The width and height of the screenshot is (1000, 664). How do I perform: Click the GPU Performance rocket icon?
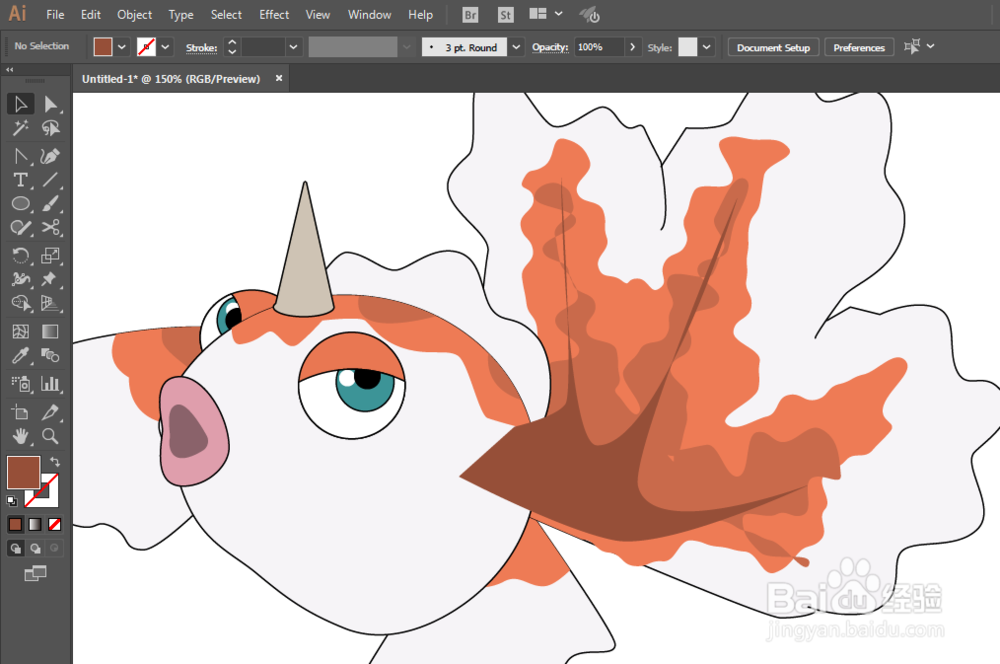tap(589, 15)
